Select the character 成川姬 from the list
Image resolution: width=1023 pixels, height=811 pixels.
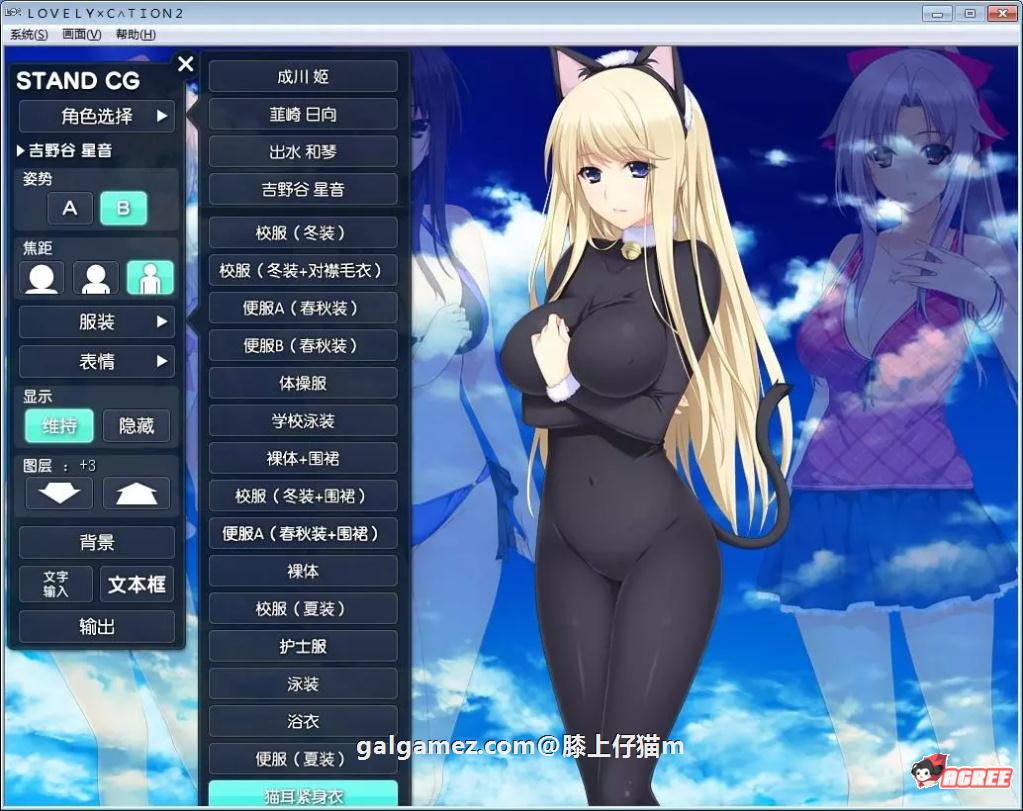pyautogui.click(x=303, y=76)
